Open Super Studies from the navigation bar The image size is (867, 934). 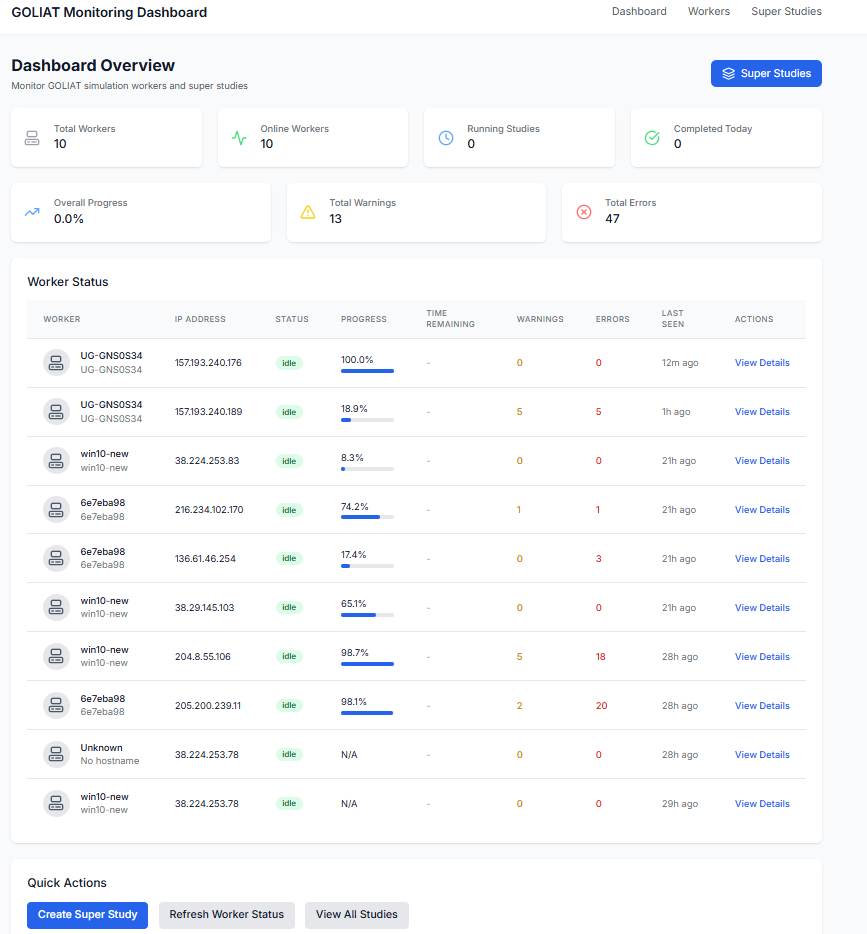coord(786,11)
